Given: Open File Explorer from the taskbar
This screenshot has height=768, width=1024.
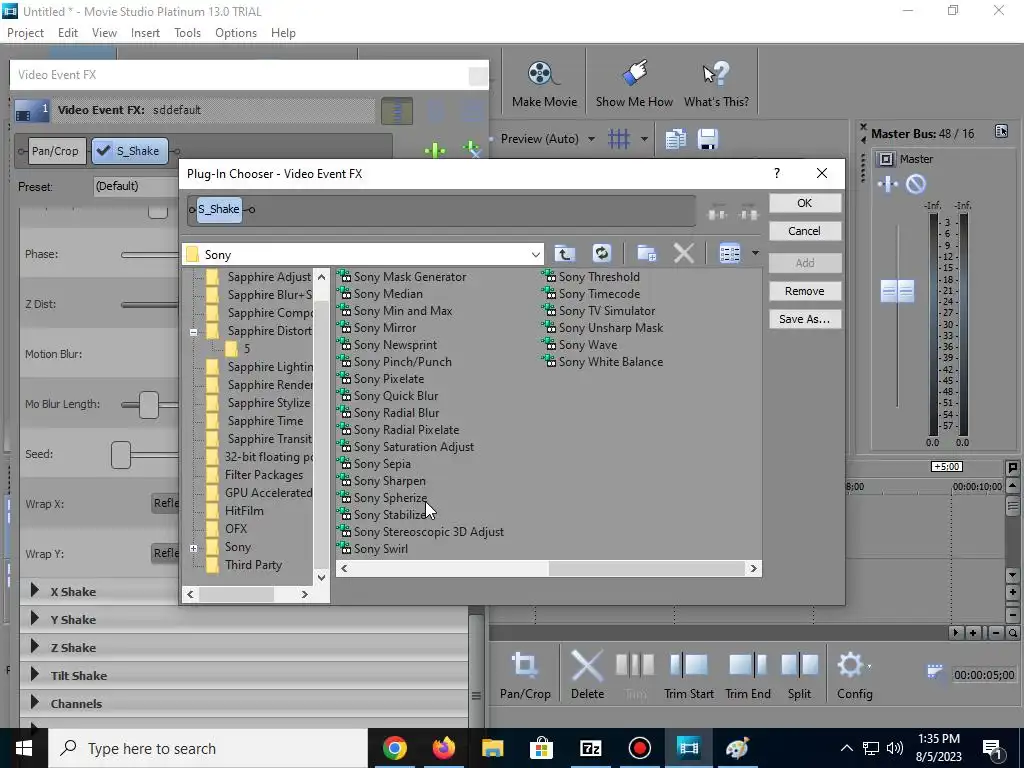Looking at the screenshot, I should (492, 748).
